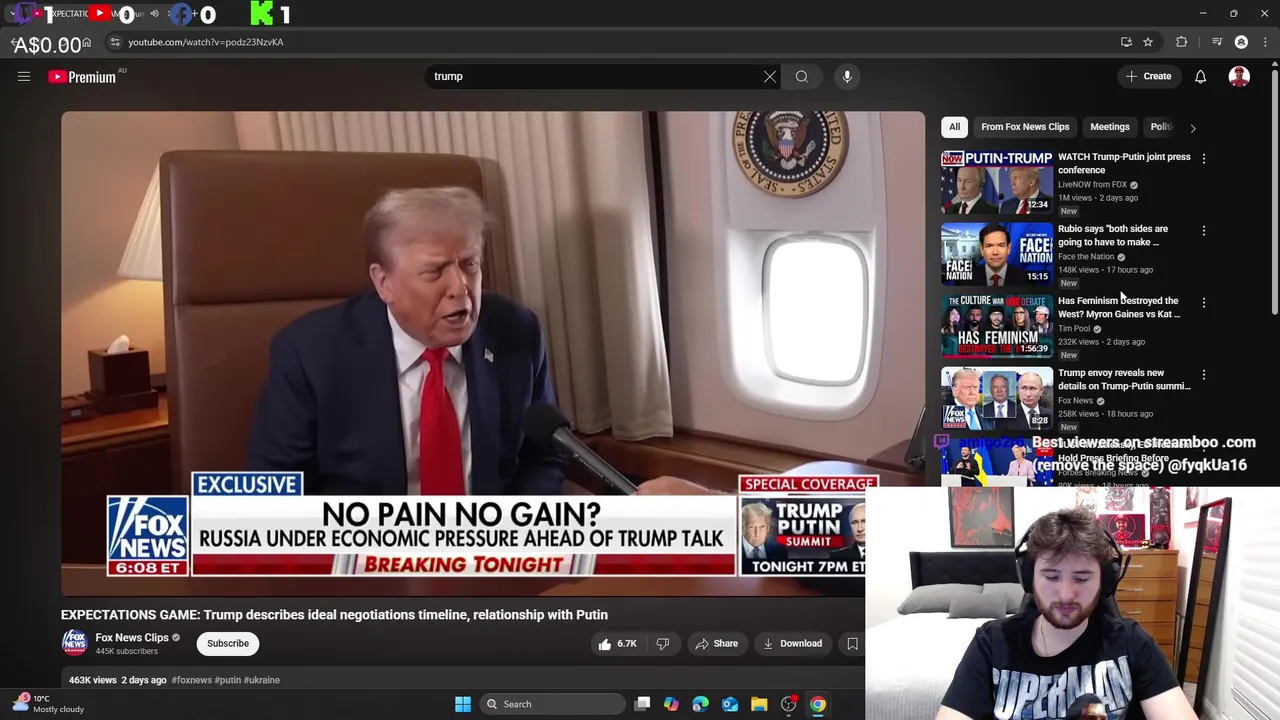Open Chrome profile icon
The image size is (1280, 720).
click(1241, 42)
